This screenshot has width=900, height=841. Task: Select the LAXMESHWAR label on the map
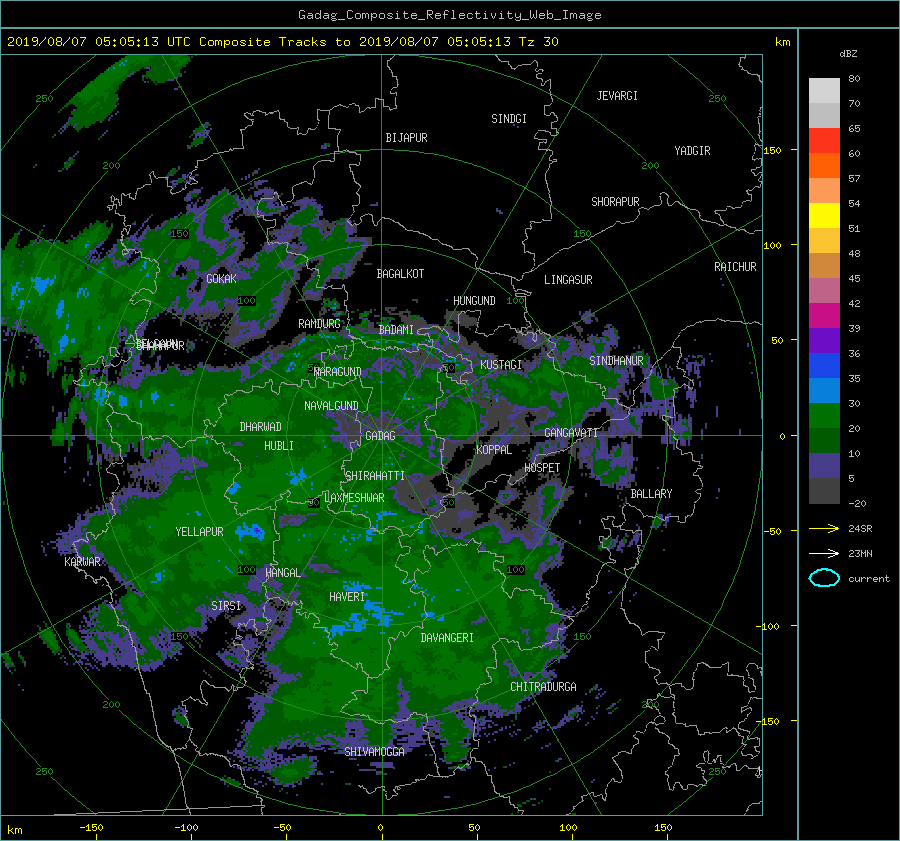tap(354, 498)
